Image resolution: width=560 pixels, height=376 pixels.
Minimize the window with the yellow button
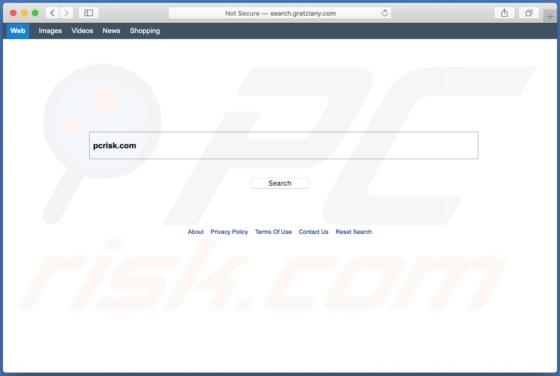point(24,13)
